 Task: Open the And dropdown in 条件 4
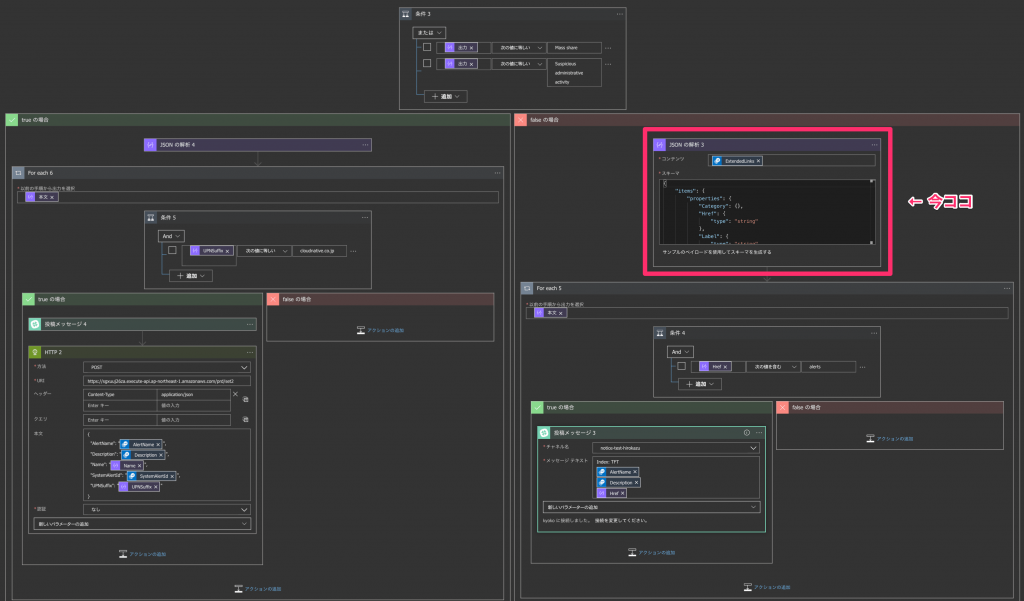click(680, 351)
